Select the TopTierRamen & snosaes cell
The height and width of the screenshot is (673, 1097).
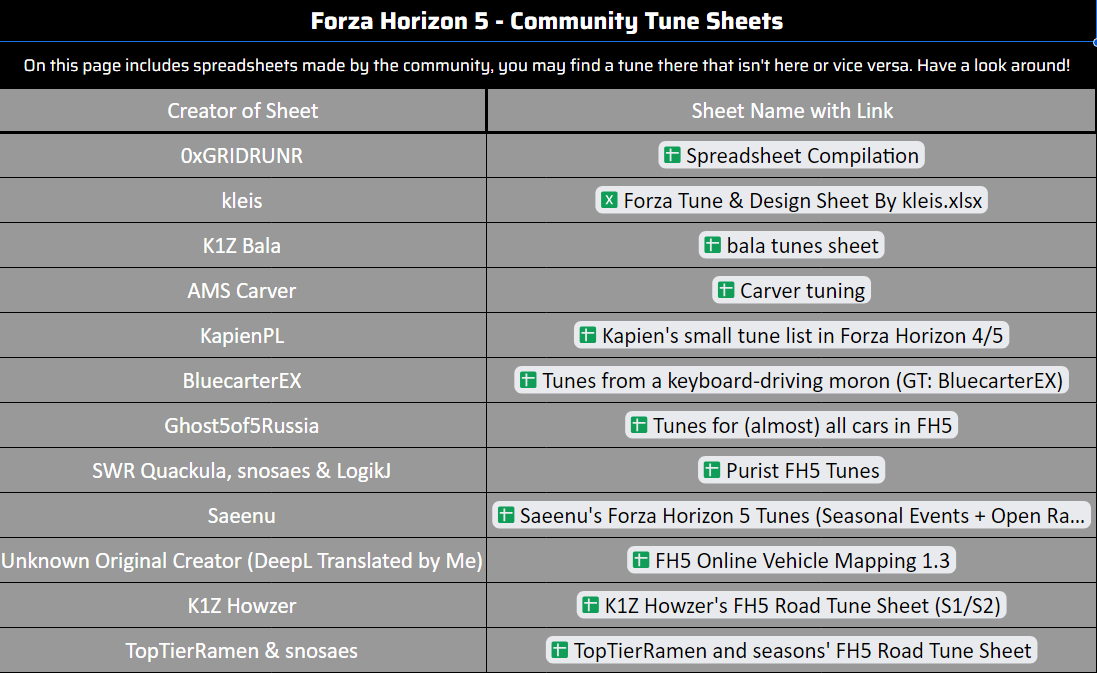[x=242, y=651]
